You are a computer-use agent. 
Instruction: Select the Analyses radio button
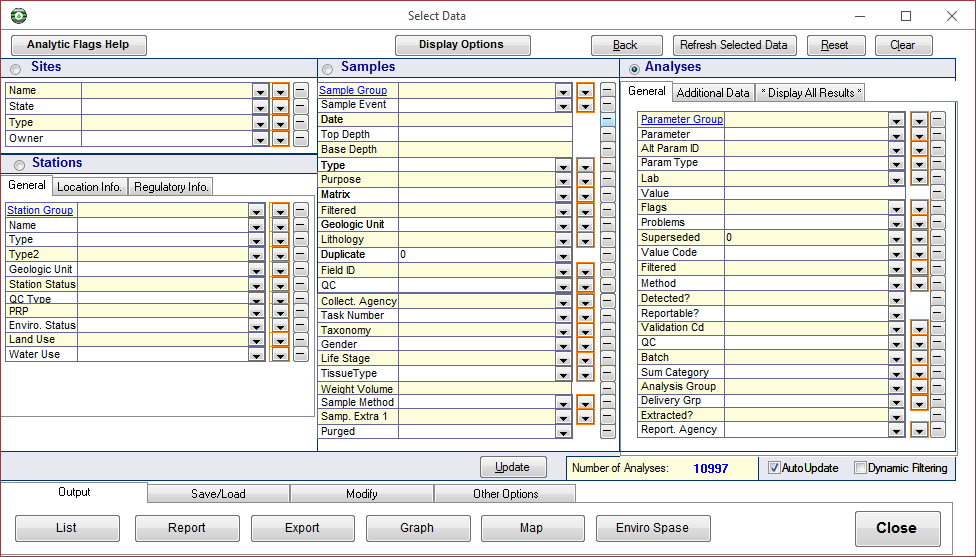(x=634, y=69)
